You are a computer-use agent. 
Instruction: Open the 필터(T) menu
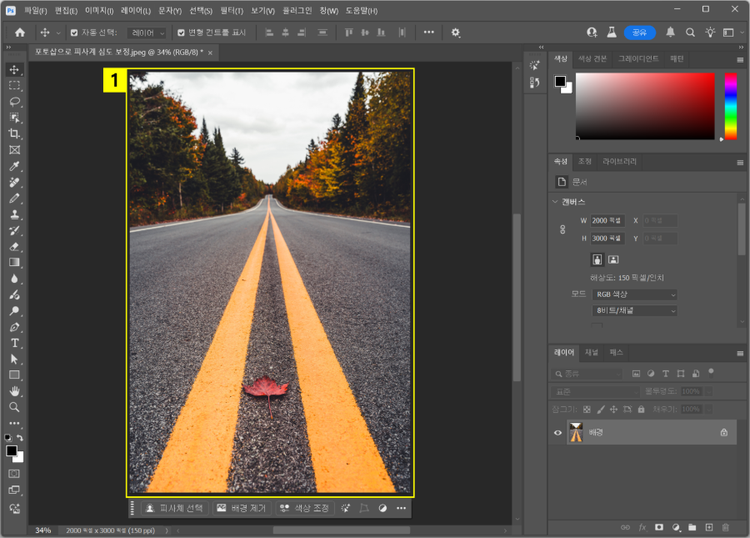click(x=231, y=10)
